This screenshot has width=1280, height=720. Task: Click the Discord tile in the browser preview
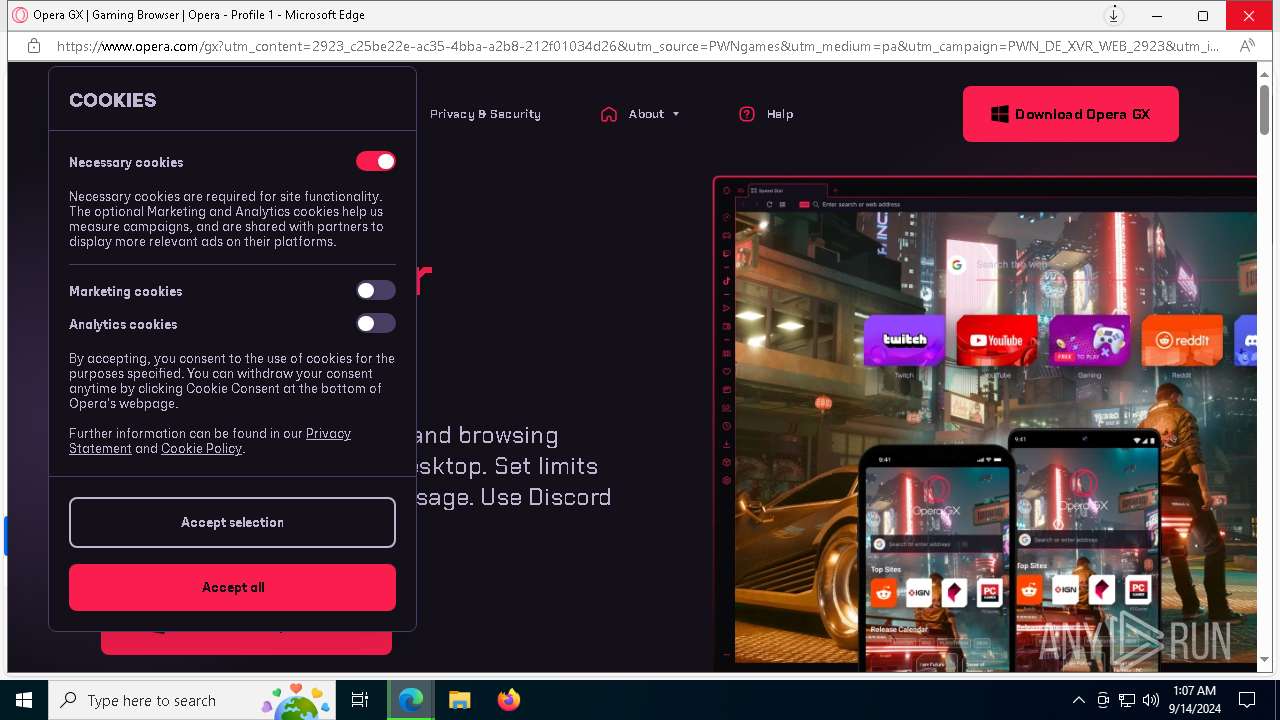click(1246, 341)
